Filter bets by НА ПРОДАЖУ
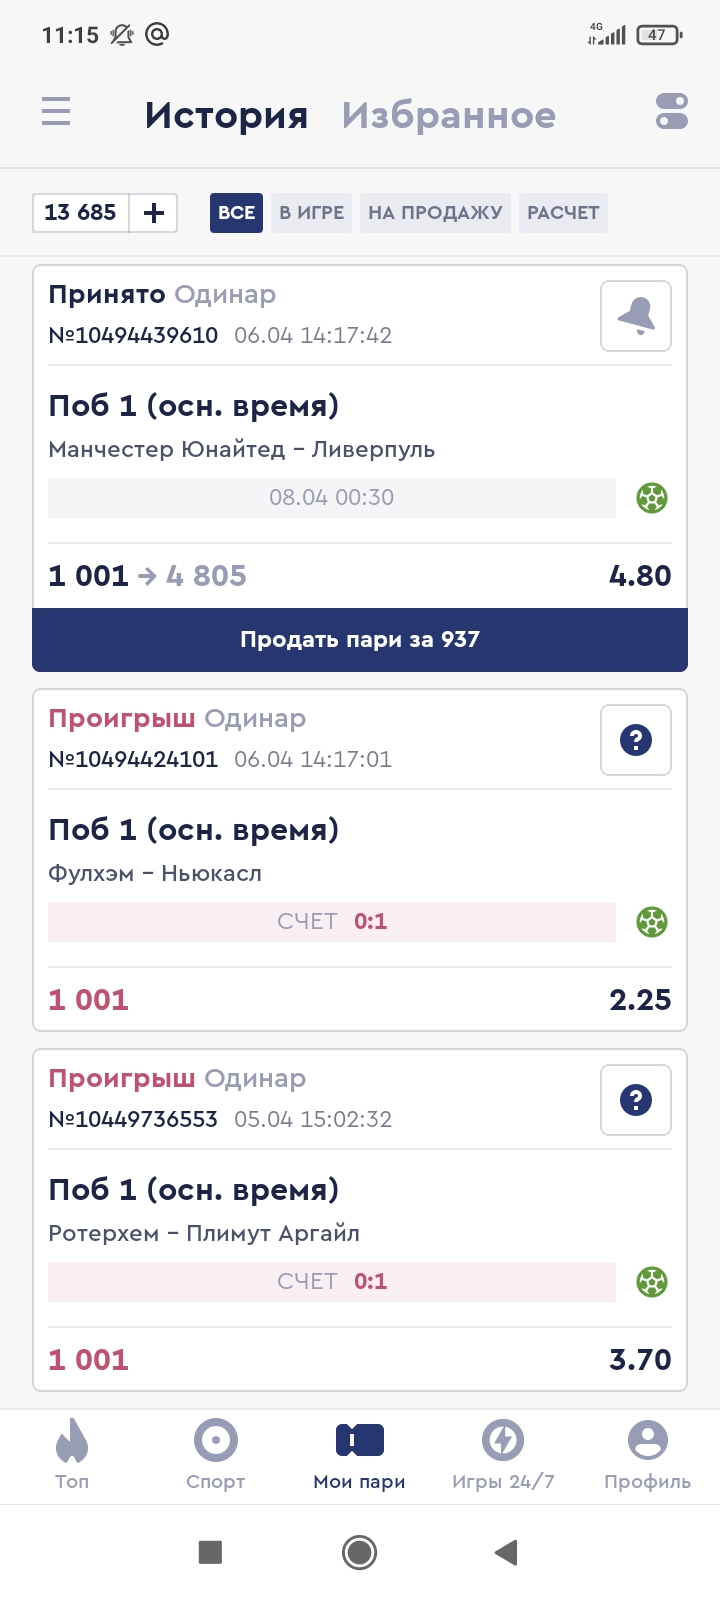 point(435,213)
